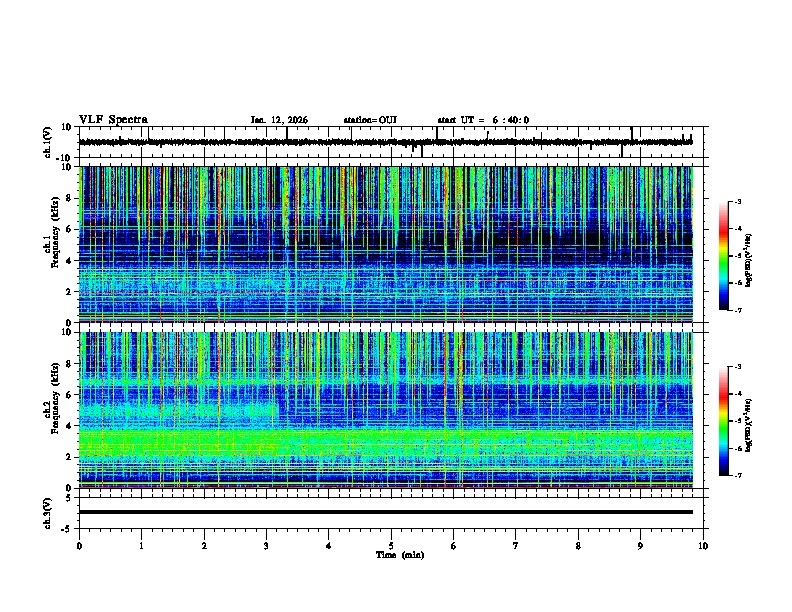Viewport: 792px width, 612px height.
Task: Click the 'ch.3(V)' axis label
Action: pos(48,513)
